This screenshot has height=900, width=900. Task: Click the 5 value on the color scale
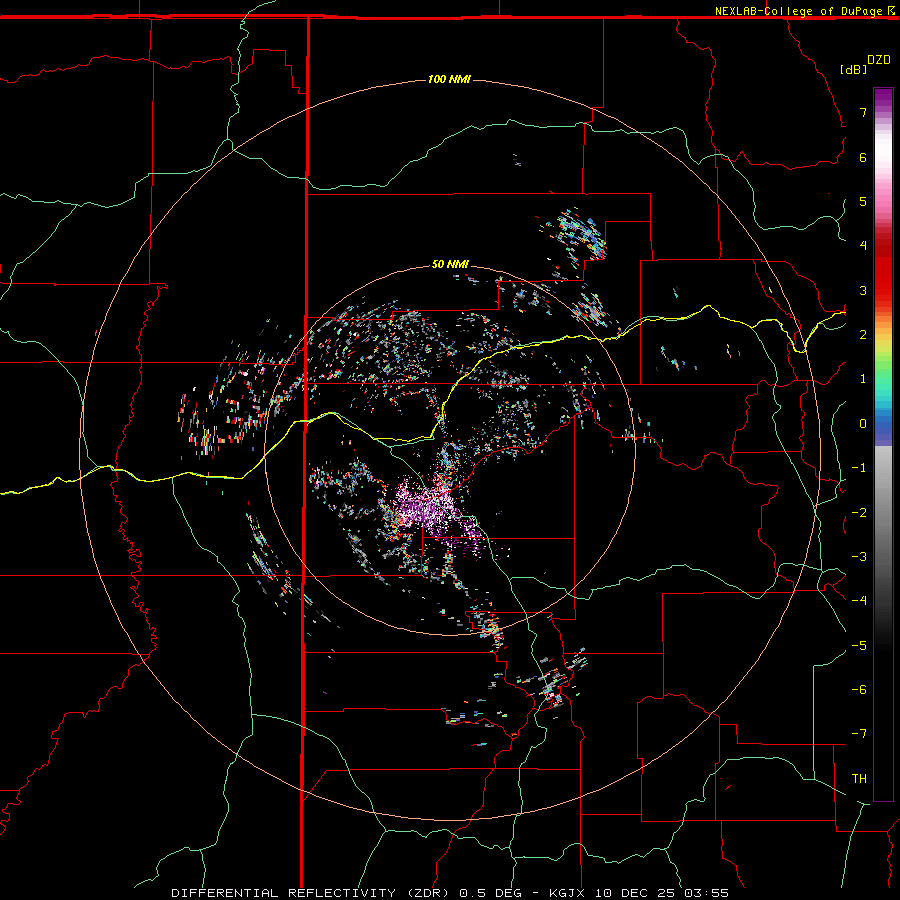[x=863, y=201]
